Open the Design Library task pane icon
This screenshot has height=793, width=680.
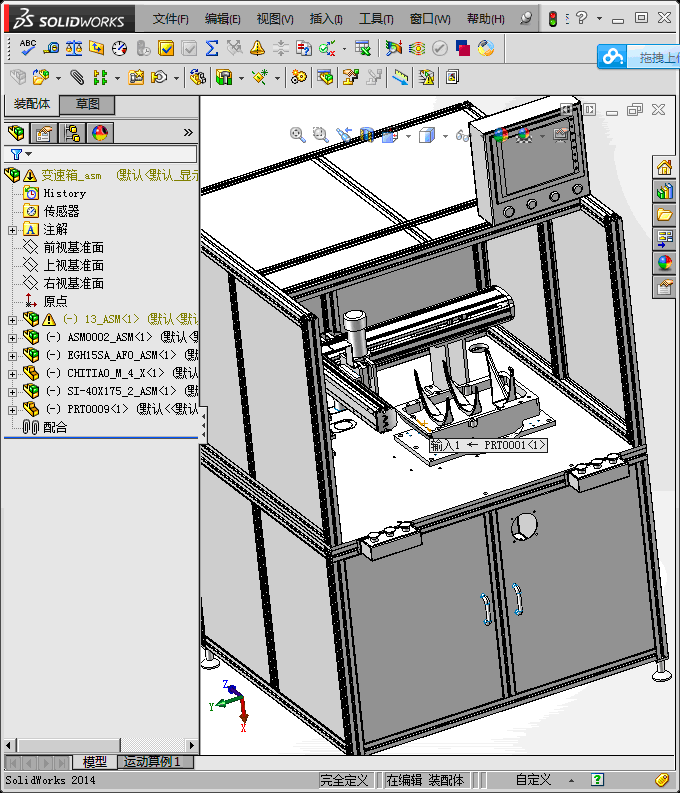tap(664, 191)
